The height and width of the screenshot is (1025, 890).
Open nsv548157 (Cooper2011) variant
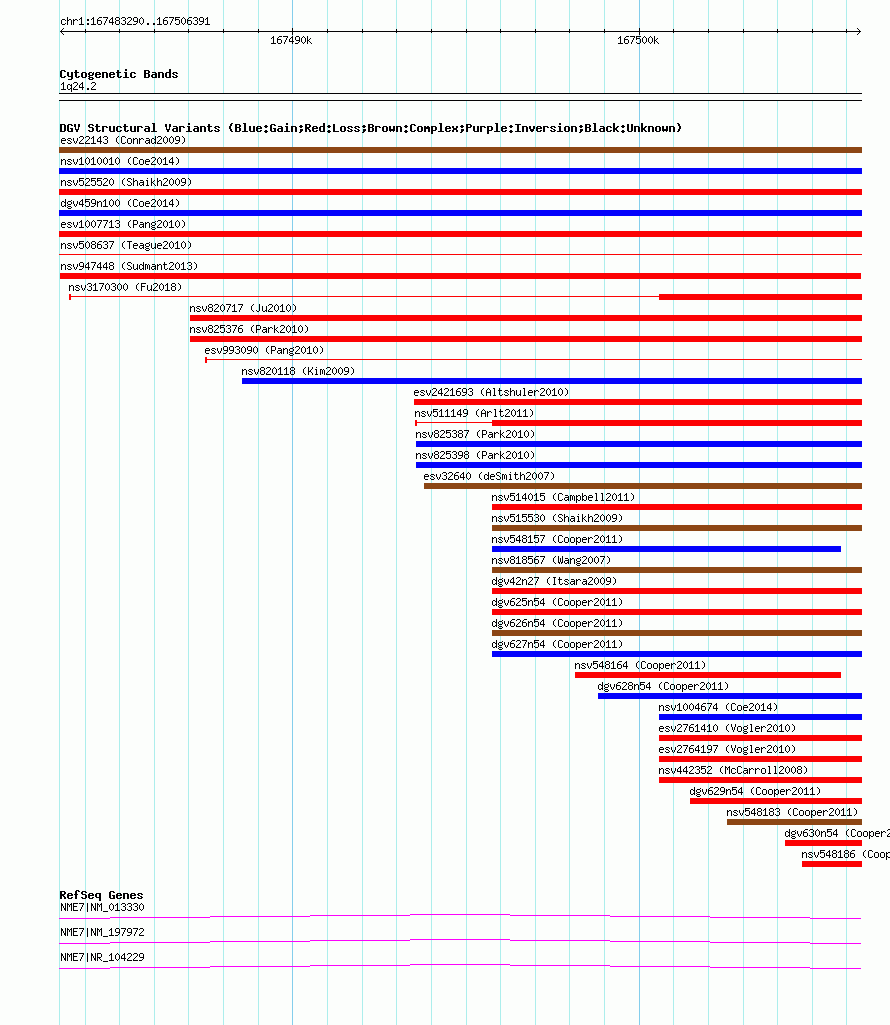(557, 539)
